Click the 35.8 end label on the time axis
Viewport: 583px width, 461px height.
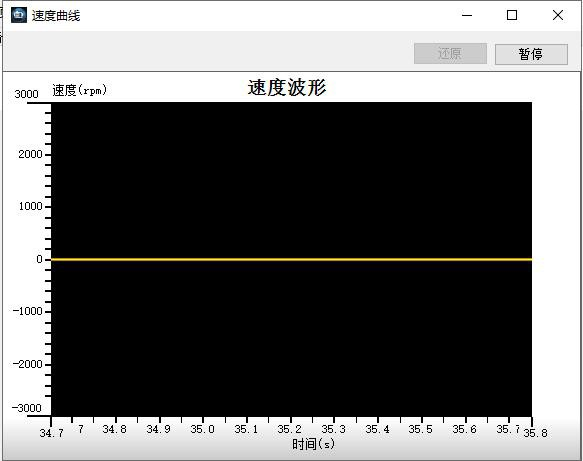pos(535,433)
